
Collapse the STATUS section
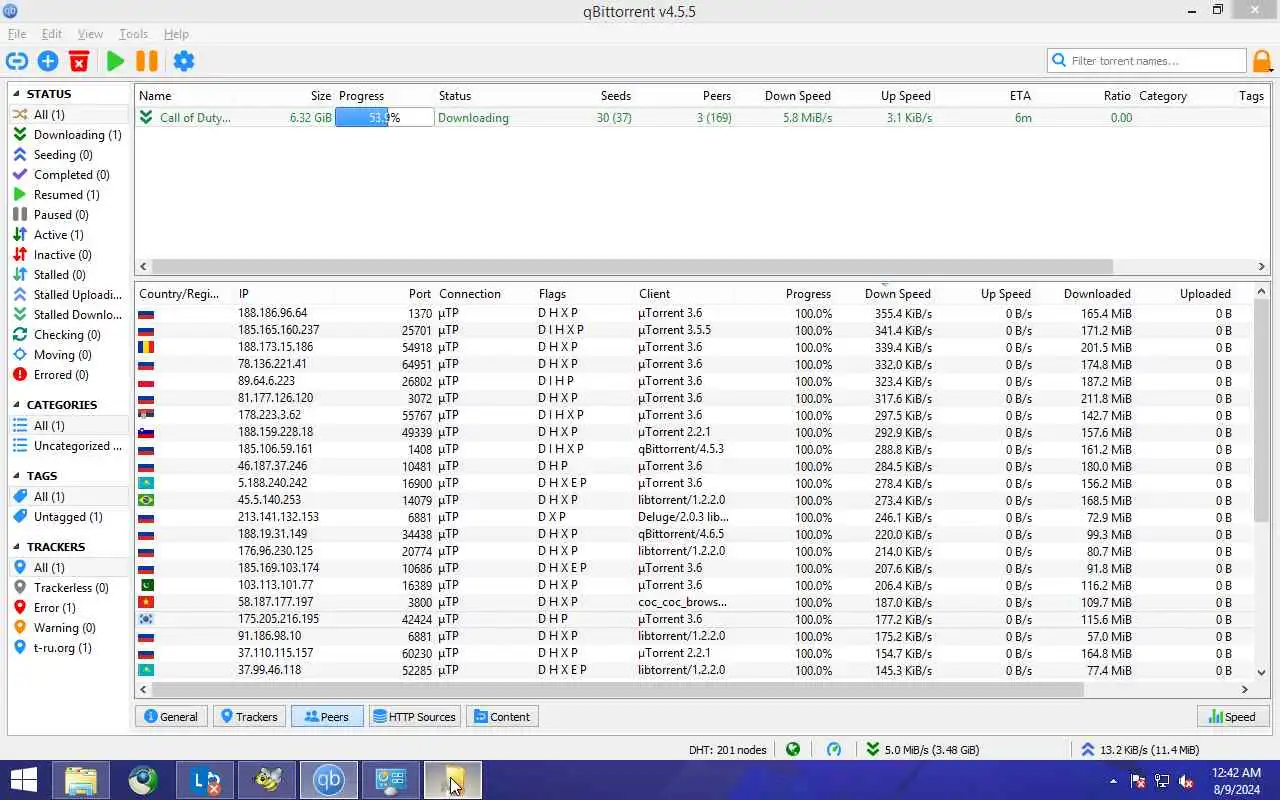click(17, 94)
